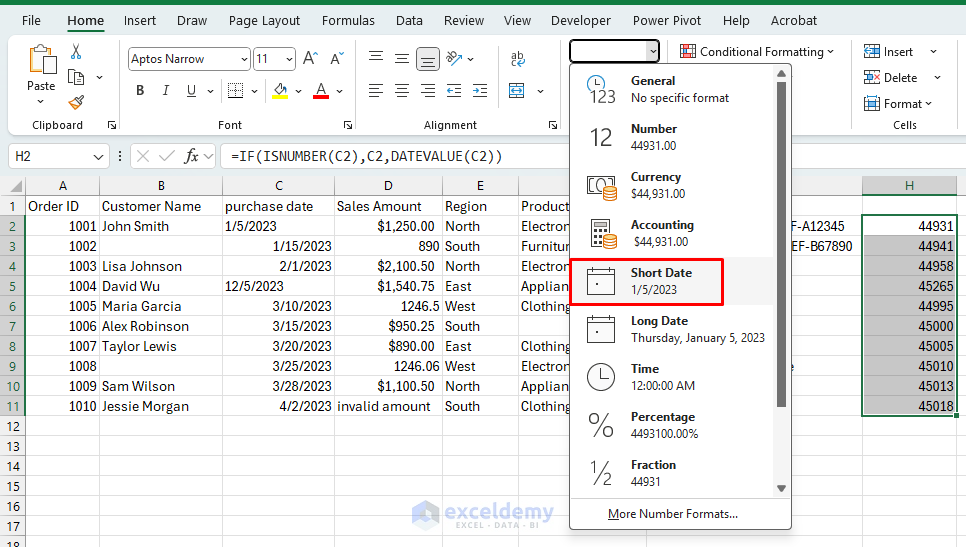Choose the Number format option
The image size is (966, 547).
click(672, 137)
